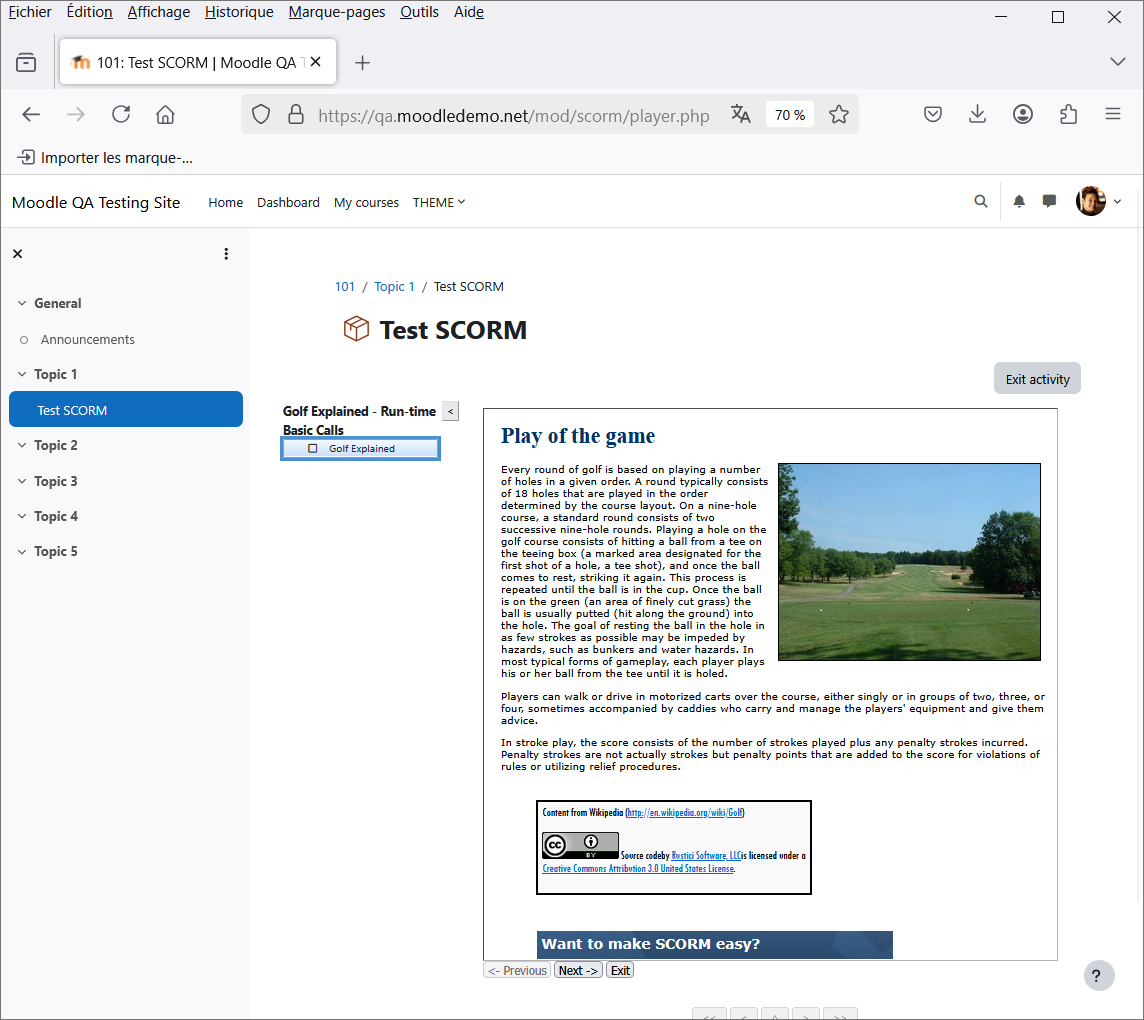
Task: Open the downloads panel
Action: coord(978,115)
